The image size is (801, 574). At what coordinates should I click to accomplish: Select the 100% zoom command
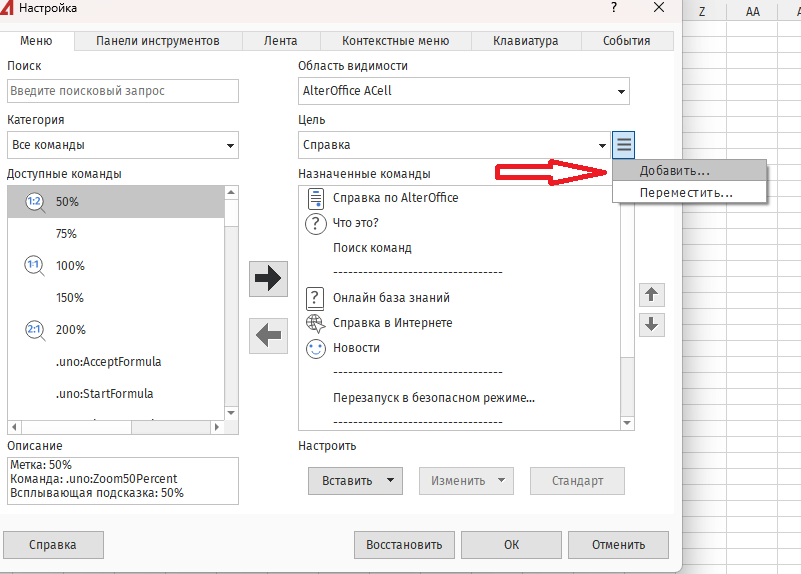tap(69, 266)
